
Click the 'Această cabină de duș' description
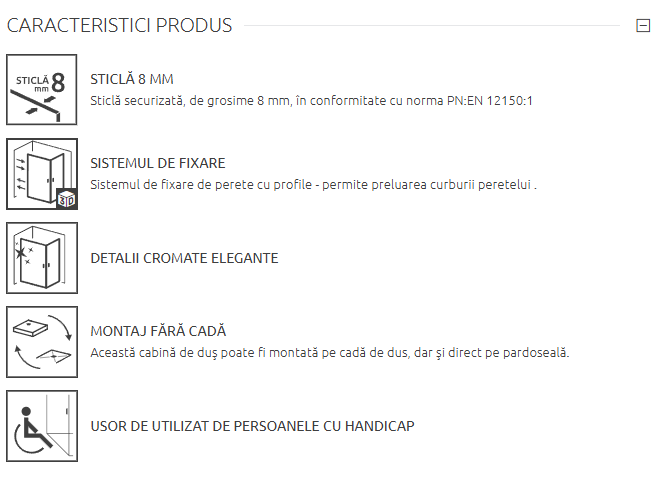tap(160, 353)
